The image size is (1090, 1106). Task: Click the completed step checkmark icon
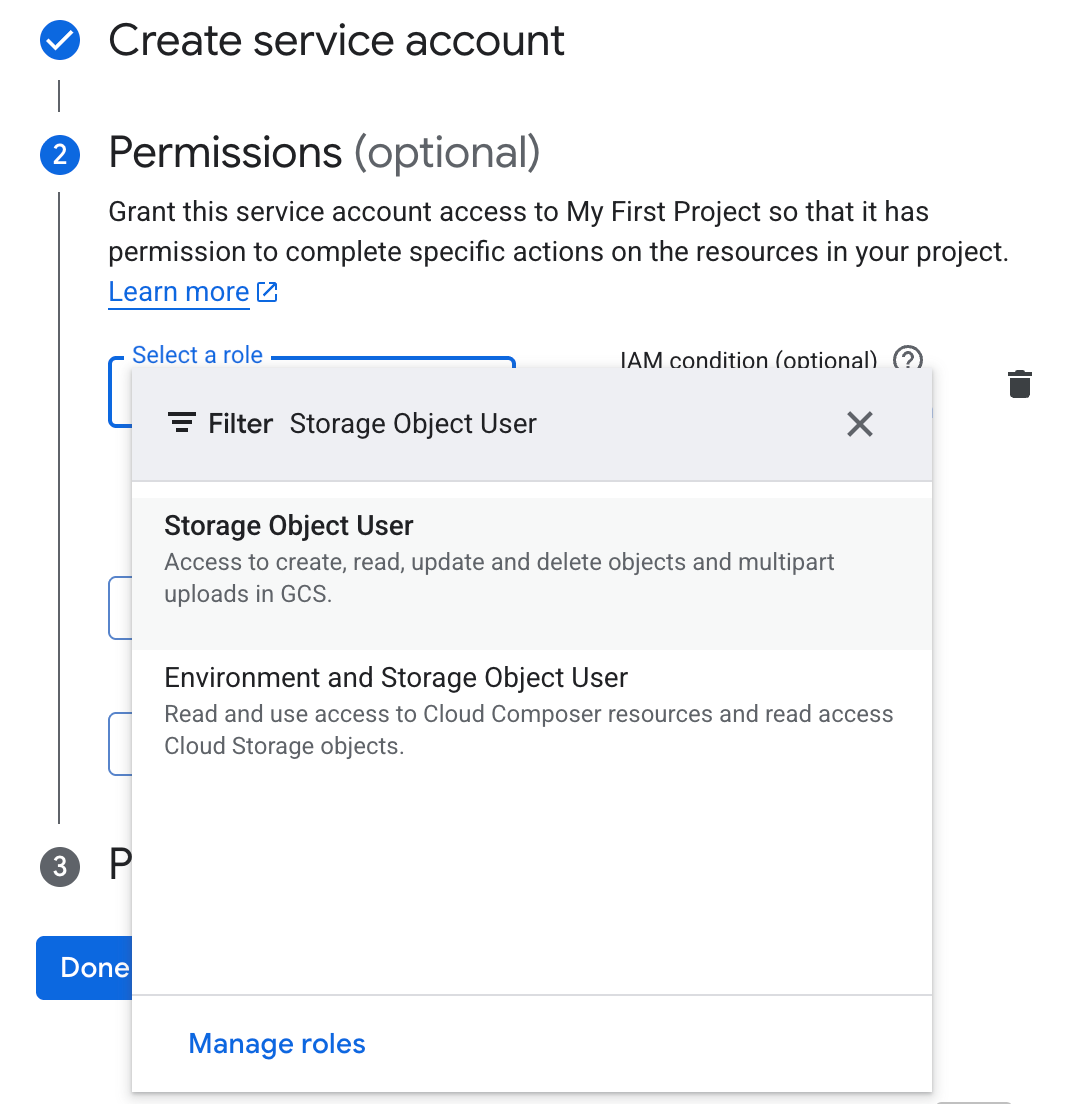tap(59, 41)
